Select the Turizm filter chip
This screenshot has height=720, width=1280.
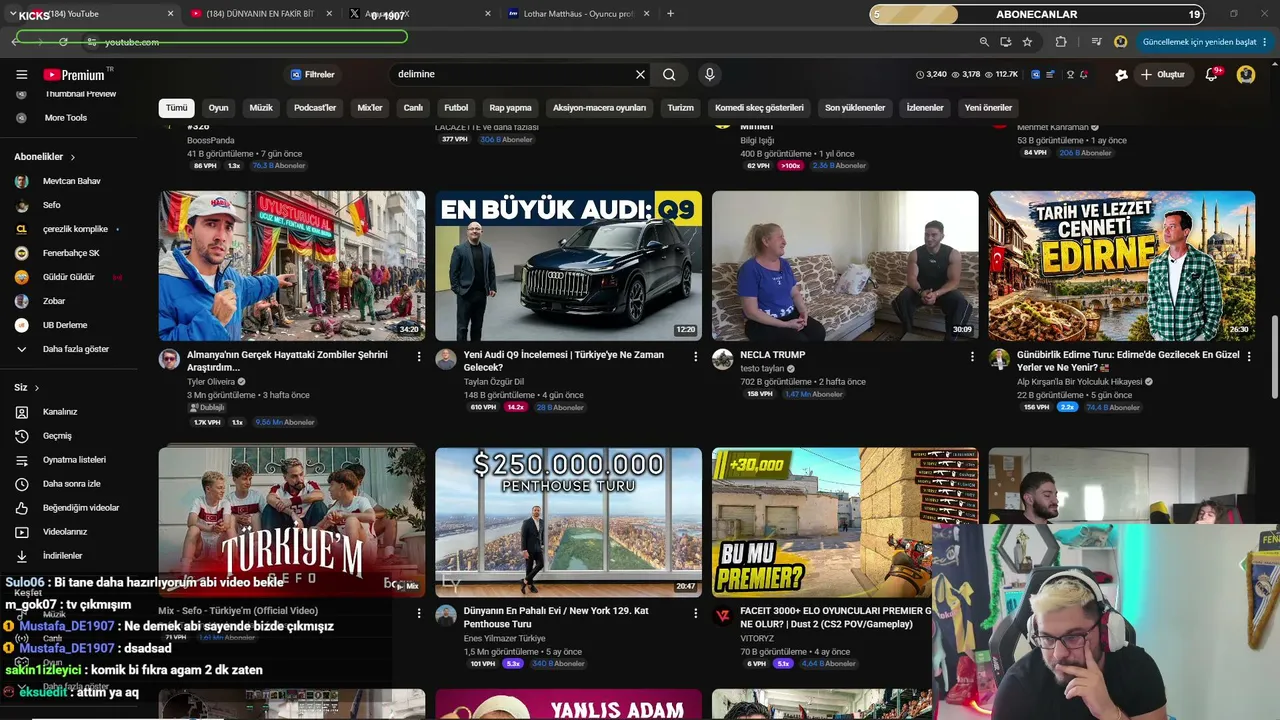coord(681,108)
